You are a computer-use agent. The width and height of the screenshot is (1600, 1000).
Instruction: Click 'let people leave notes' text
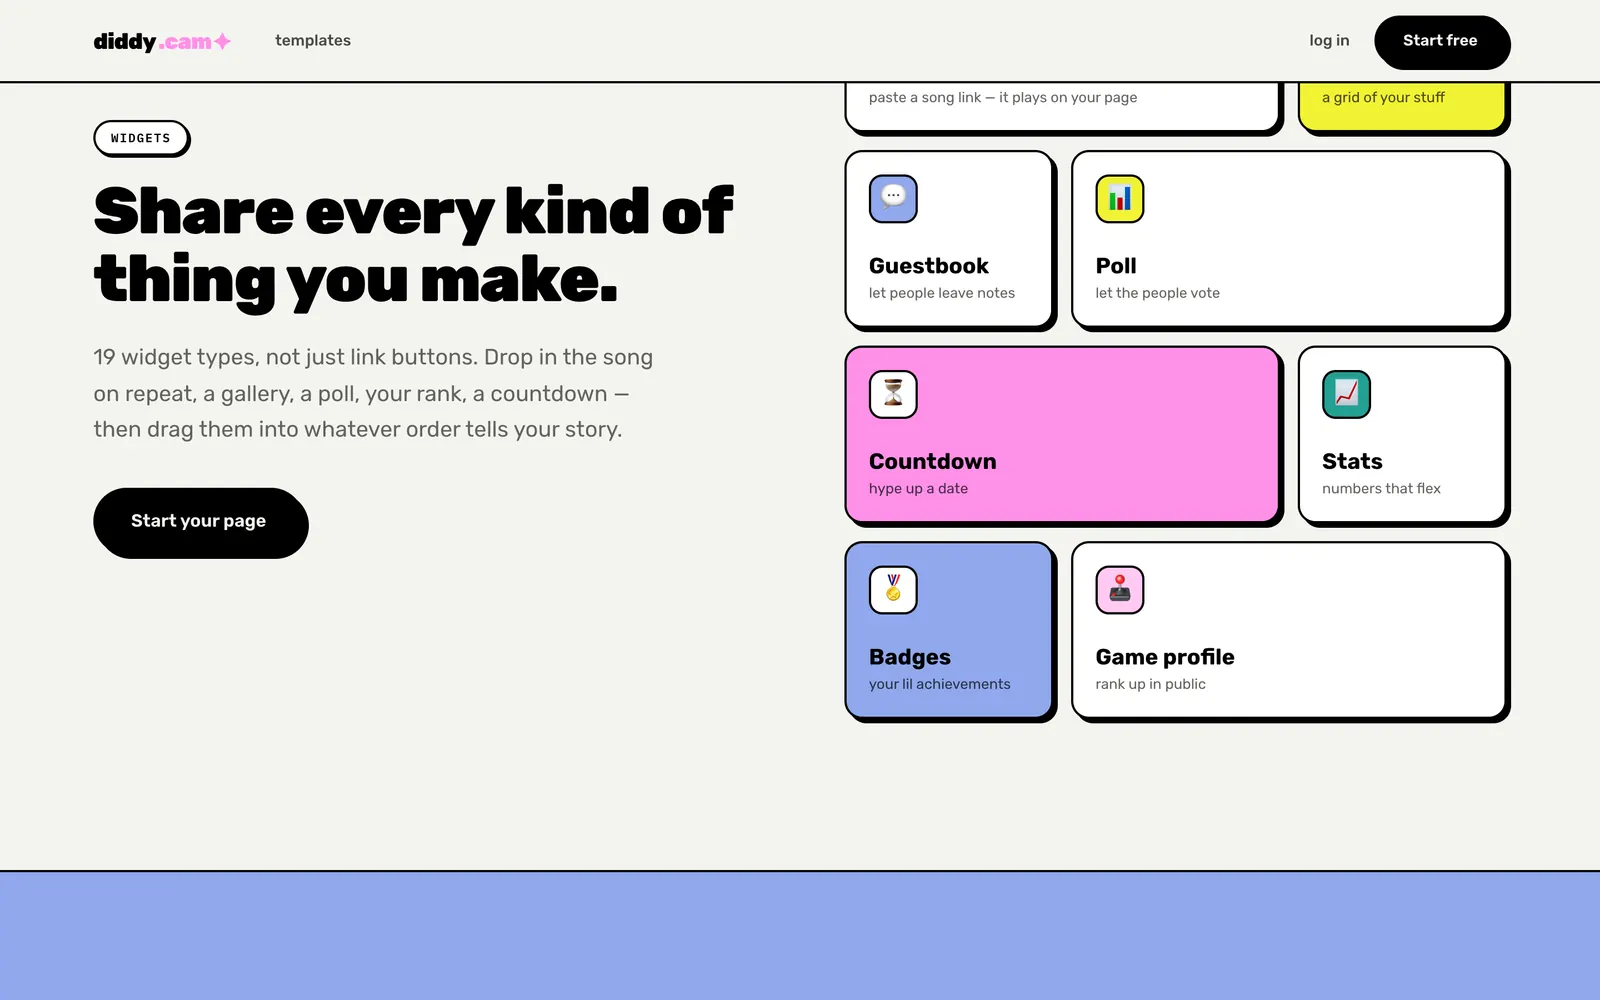[x=942, y=293]
